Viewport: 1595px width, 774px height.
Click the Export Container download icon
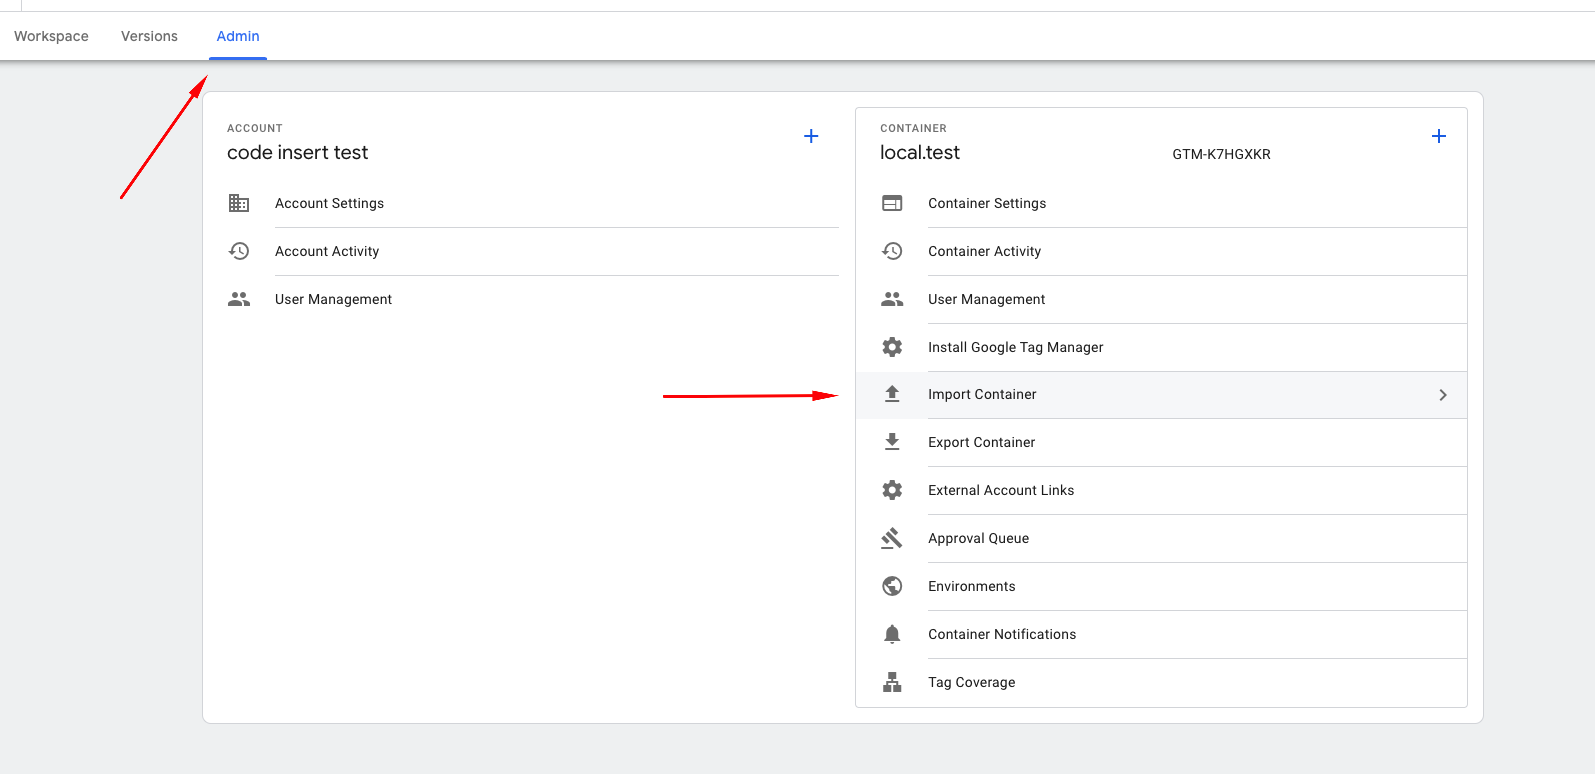[x=892, y=442]
